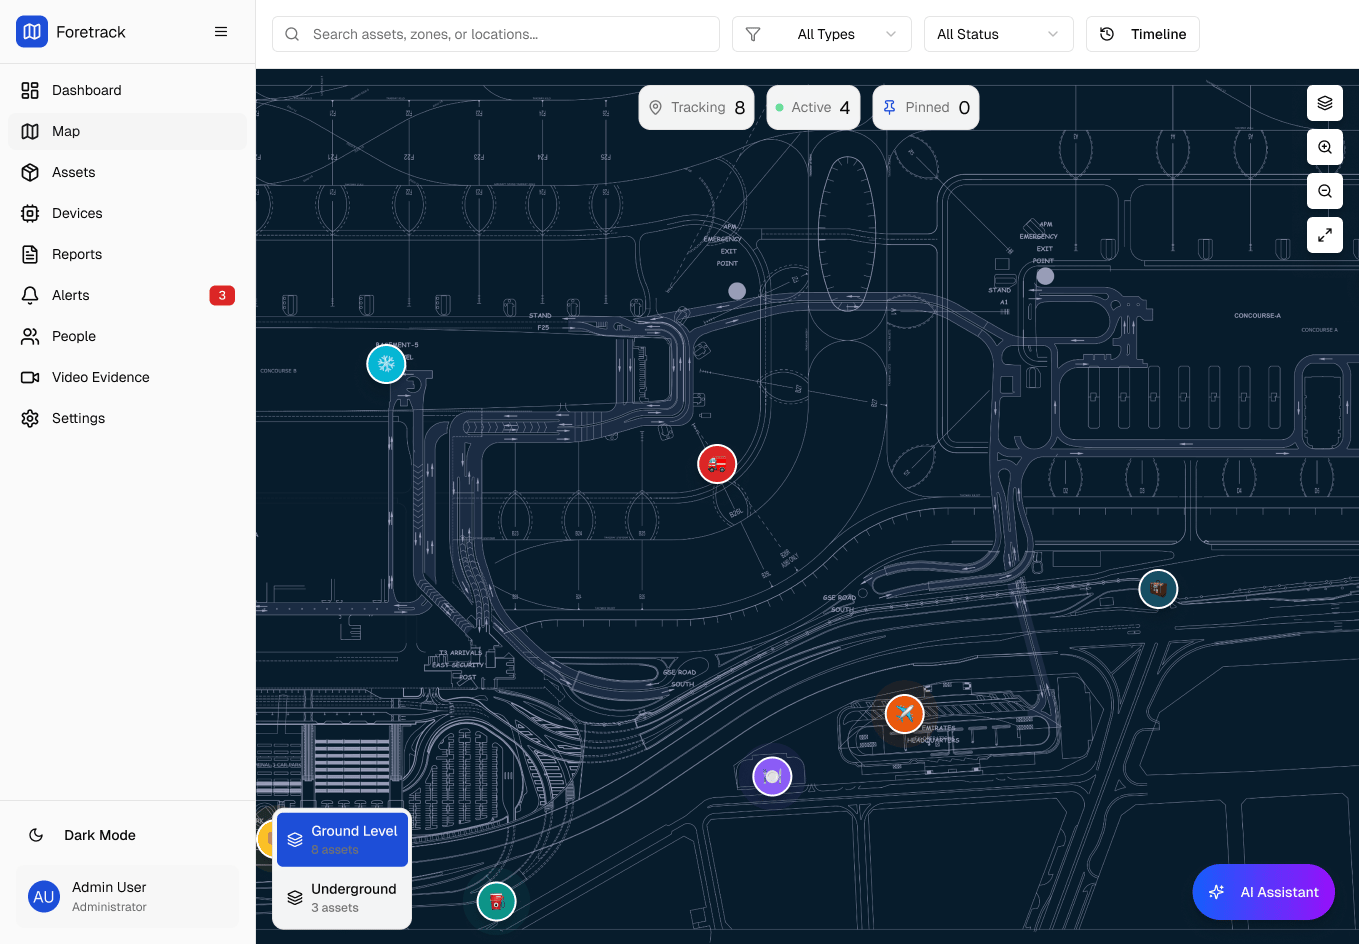
Task: Click the search magnifier icon
Action: (x=292, y=34)
